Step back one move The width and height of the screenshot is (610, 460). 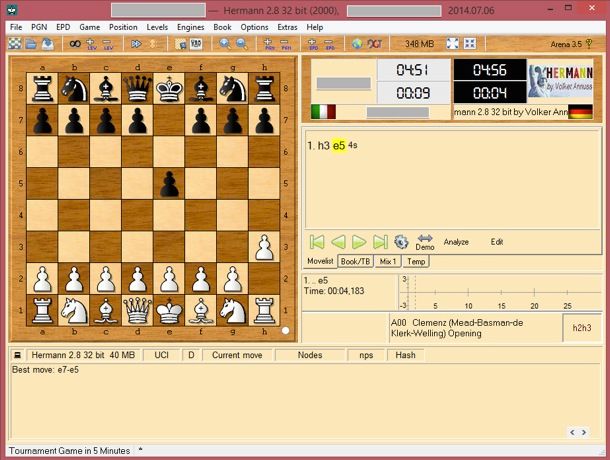(338, 242)
